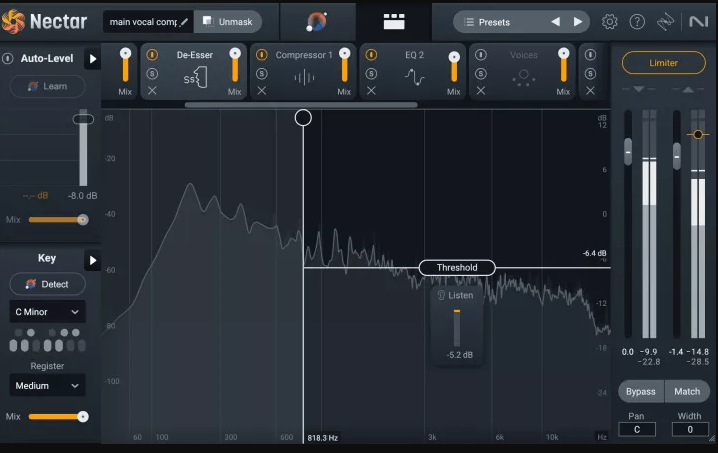Screen dimensions: 718x453
Task: Click the module chain horizontal scrollbar
Action: click(301, 105)
